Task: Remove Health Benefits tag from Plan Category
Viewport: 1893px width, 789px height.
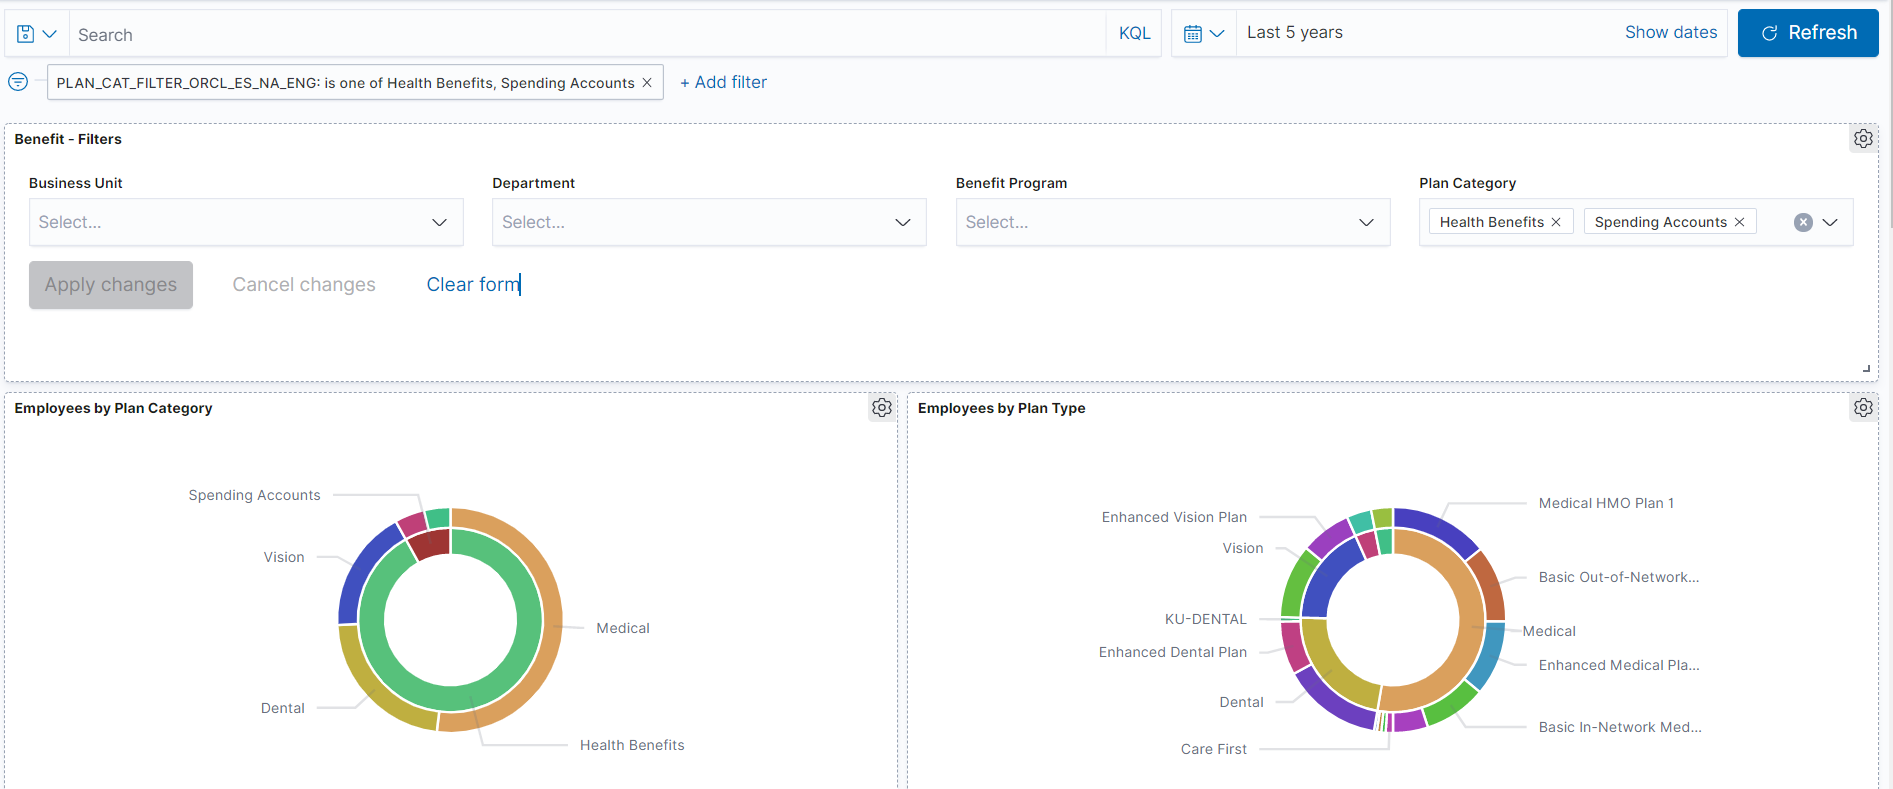Action: point(1556,222)
